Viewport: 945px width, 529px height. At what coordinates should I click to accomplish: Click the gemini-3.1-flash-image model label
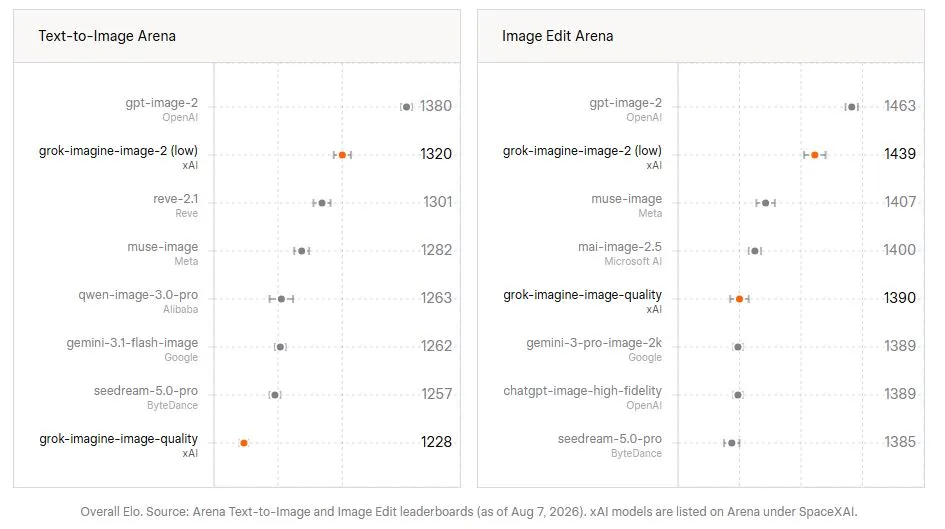[132, 343]
